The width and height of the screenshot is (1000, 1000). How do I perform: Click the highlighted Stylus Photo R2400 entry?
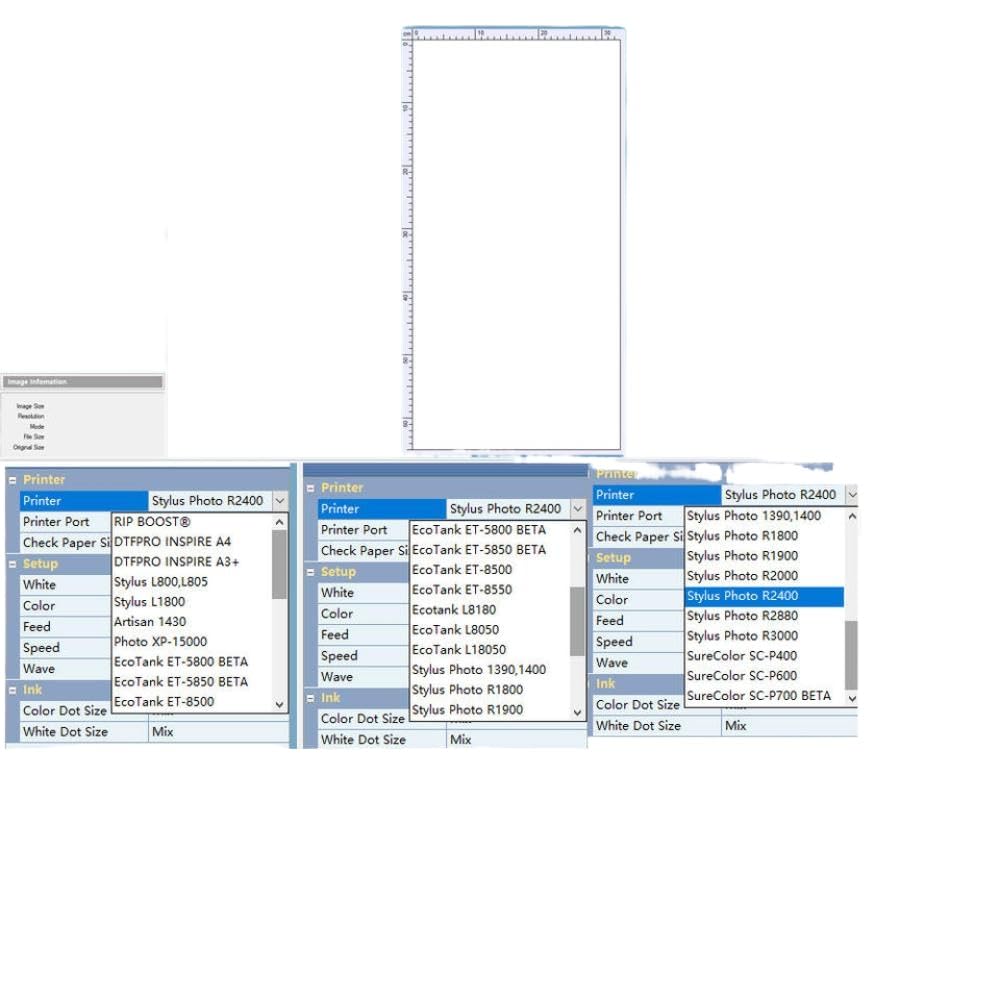click(x=764, y=596)
